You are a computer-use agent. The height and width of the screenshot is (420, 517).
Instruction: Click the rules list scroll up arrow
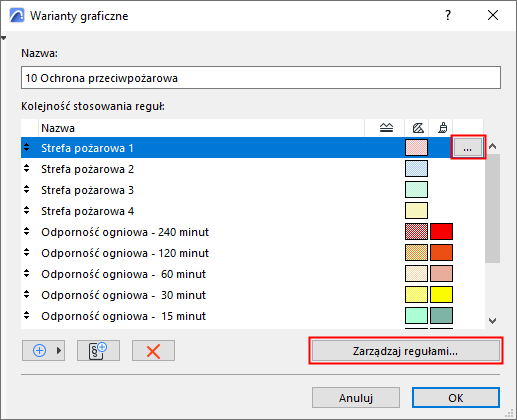pos(493,146)
